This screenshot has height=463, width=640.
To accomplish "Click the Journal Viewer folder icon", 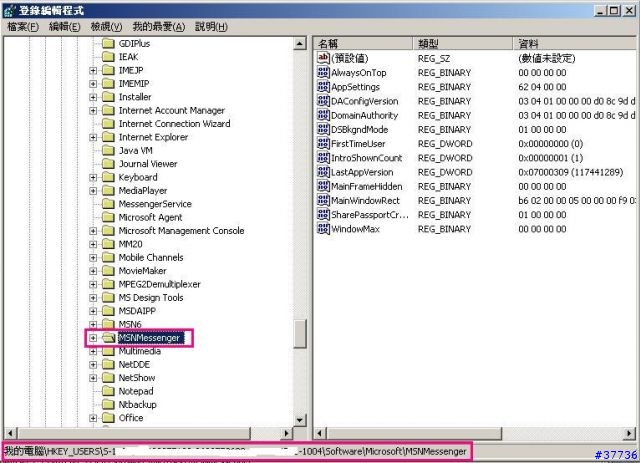I will click(x=108, y=164).
